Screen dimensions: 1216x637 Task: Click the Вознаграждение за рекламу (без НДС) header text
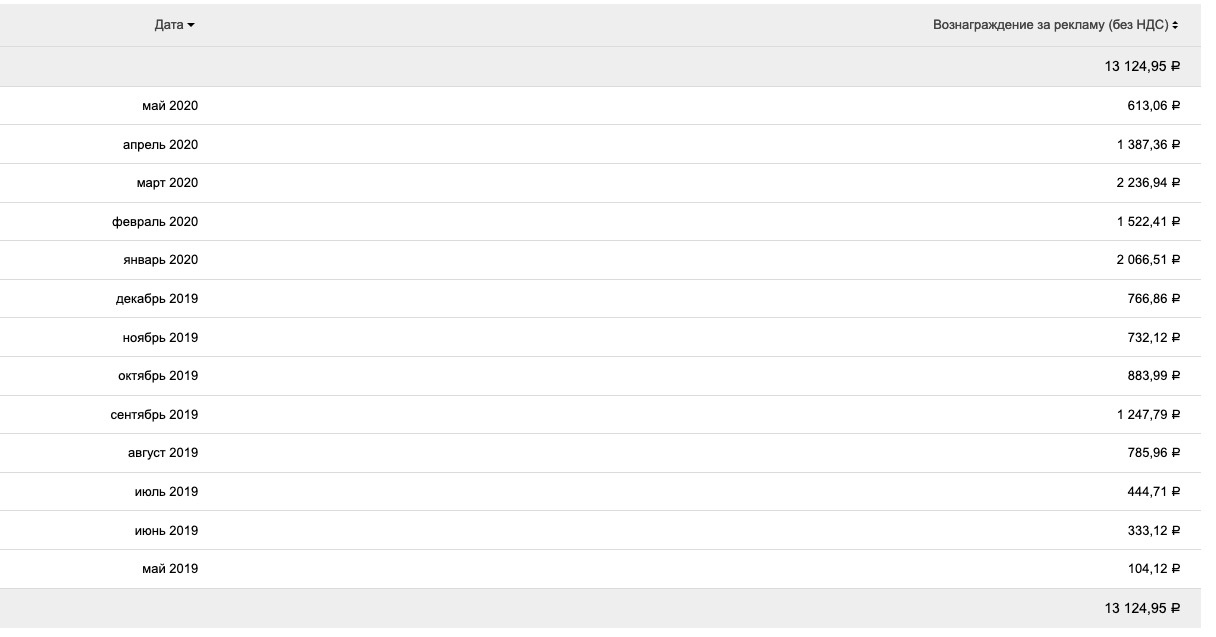click(x=1050, y=25)
